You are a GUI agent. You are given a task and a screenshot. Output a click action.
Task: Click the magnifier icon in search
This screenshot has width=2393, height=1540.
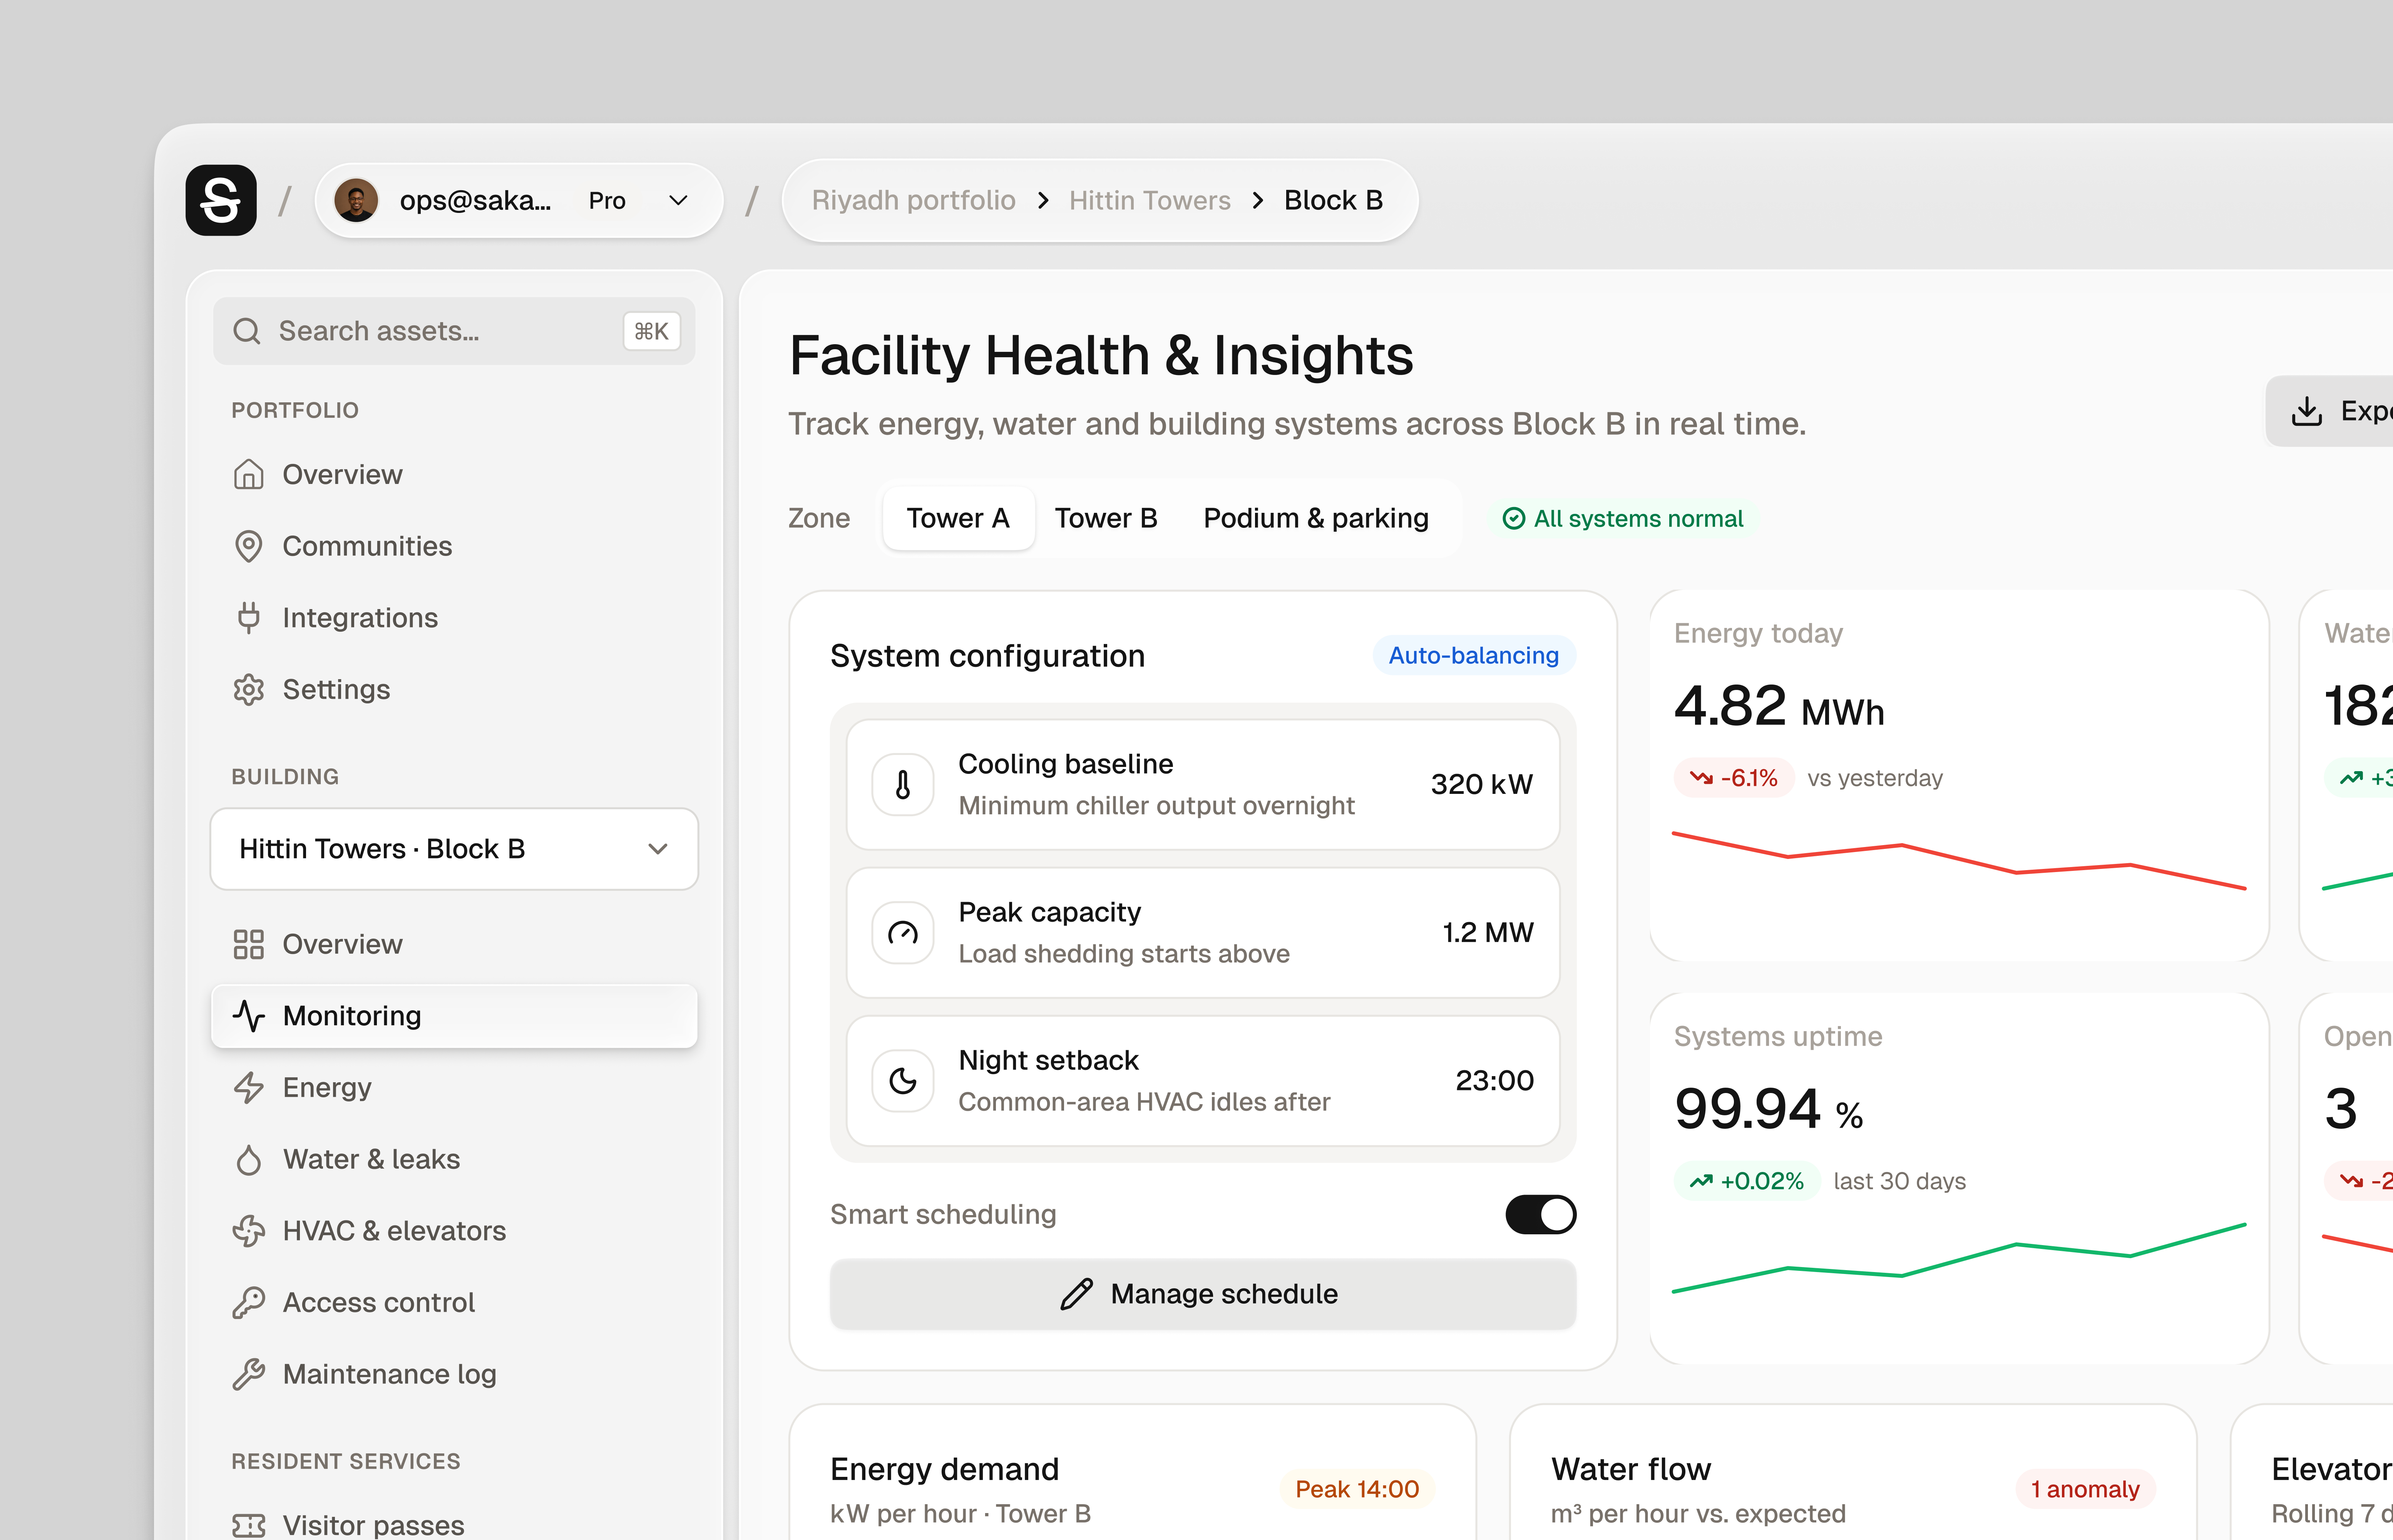[x=247, y=331]
